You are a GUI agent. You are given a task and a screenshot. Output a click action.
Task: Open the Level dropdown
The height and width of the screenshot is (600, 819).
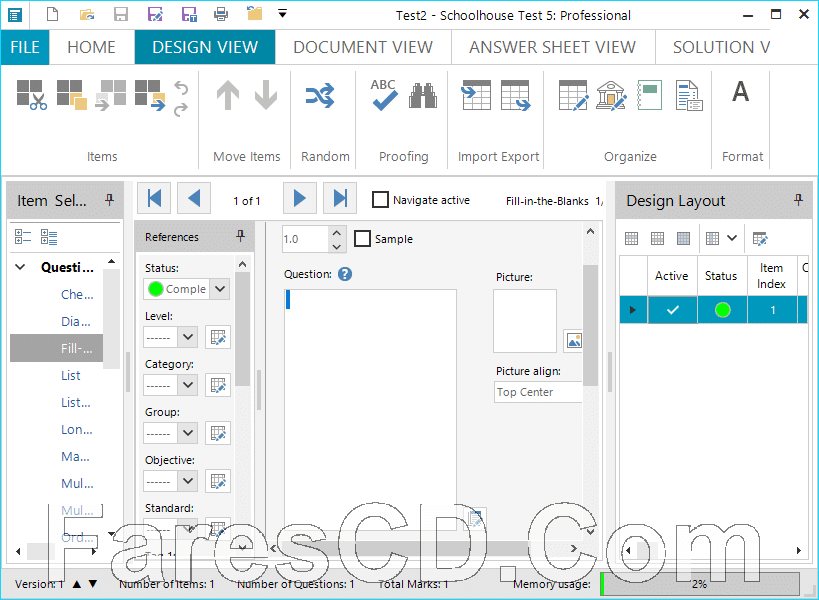(x=188, y=337)
